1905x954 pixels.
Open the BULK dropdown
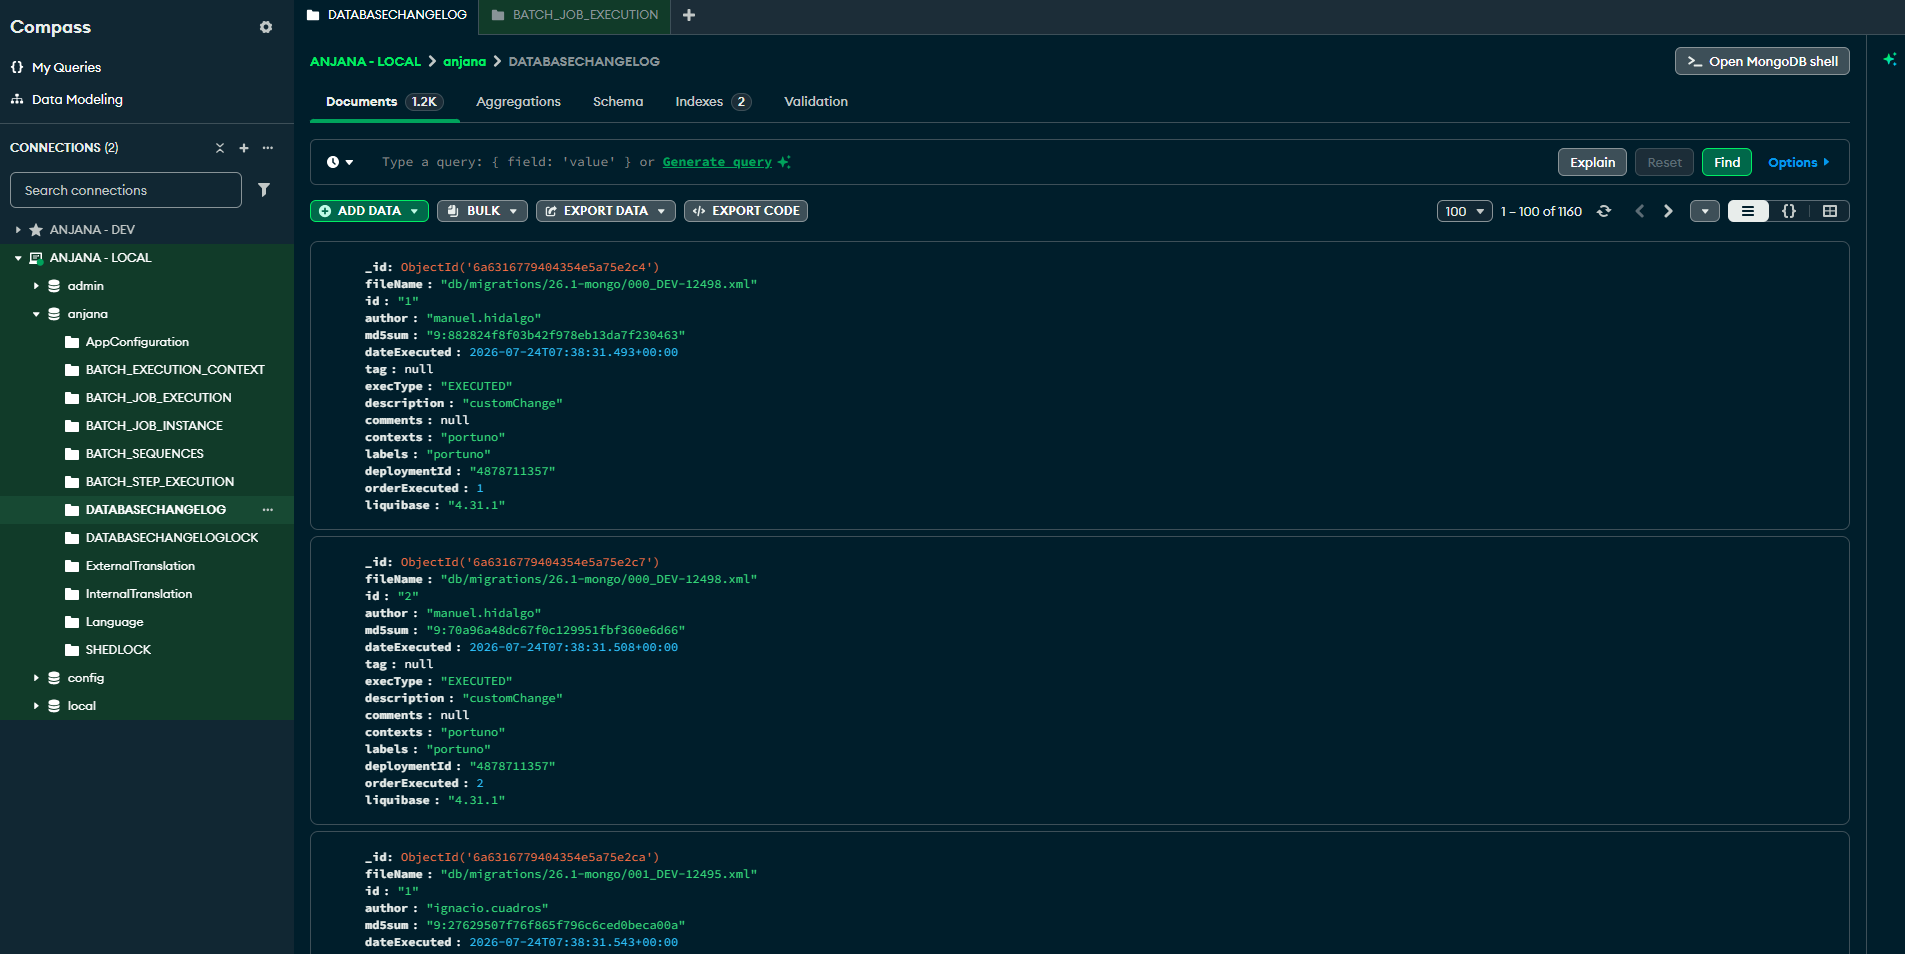[482, 211]
